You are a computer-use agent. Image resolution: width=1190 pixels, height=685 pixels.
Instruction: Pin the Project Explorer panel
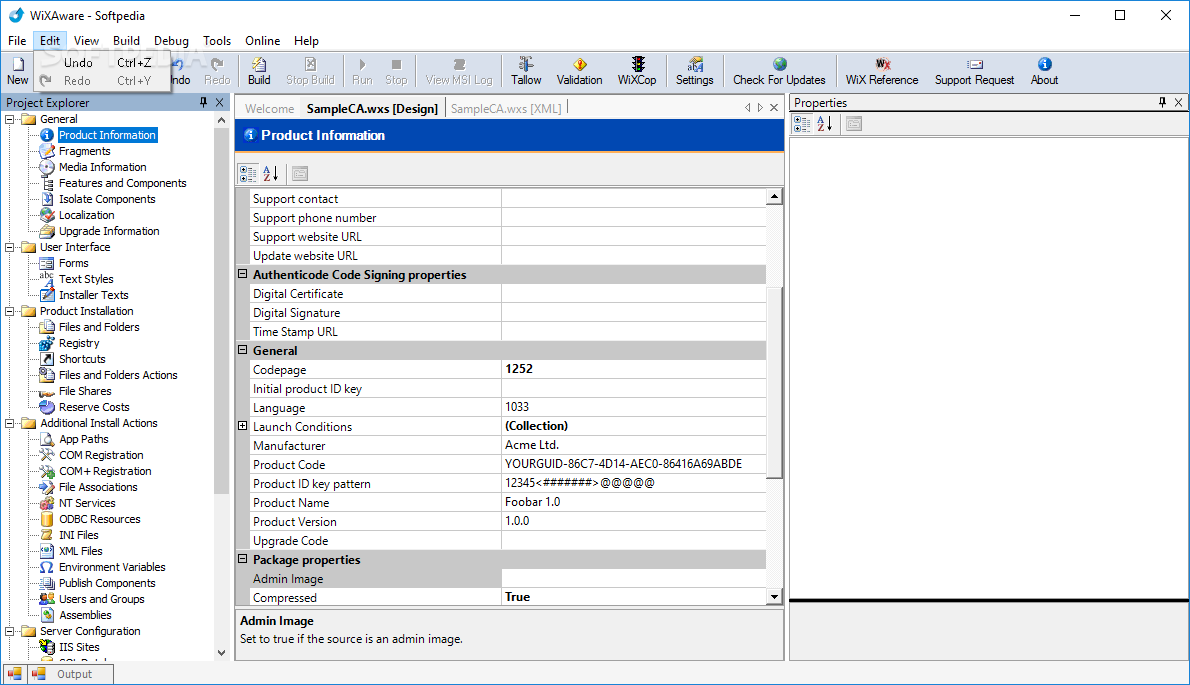(x=203, y=102)
